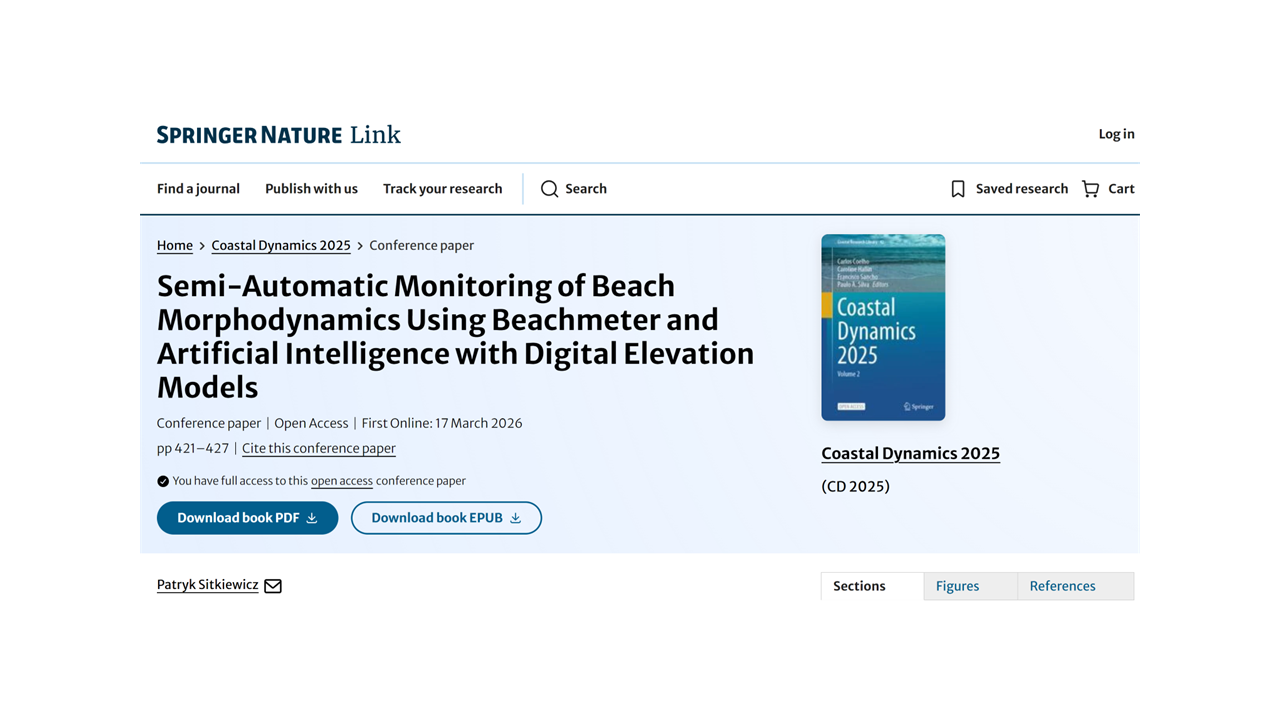Click the Springer Nature Link logo
This screenshot has width=1280, height=720.
278,135
